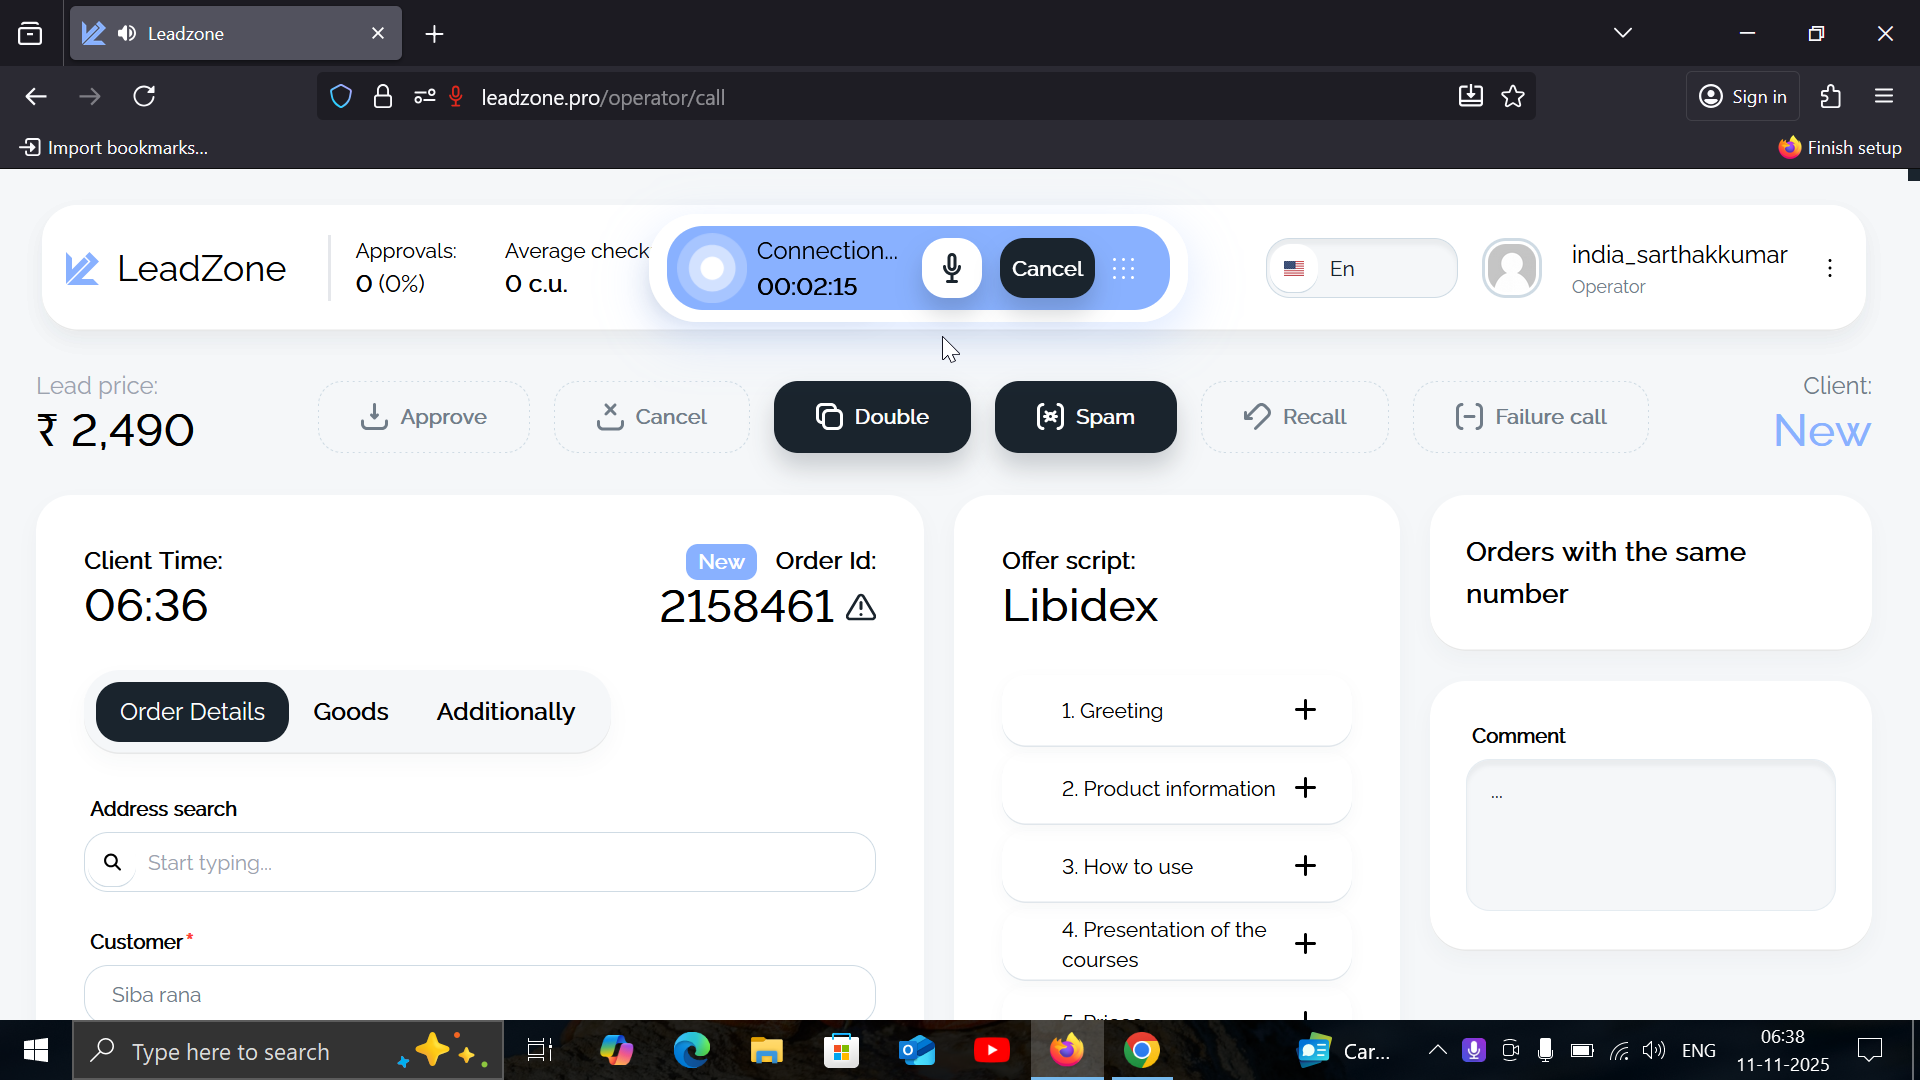This screenshot has width=1920, height=1080.
Task: Click the operator profile avatar
Action: tap(1511, 268)
